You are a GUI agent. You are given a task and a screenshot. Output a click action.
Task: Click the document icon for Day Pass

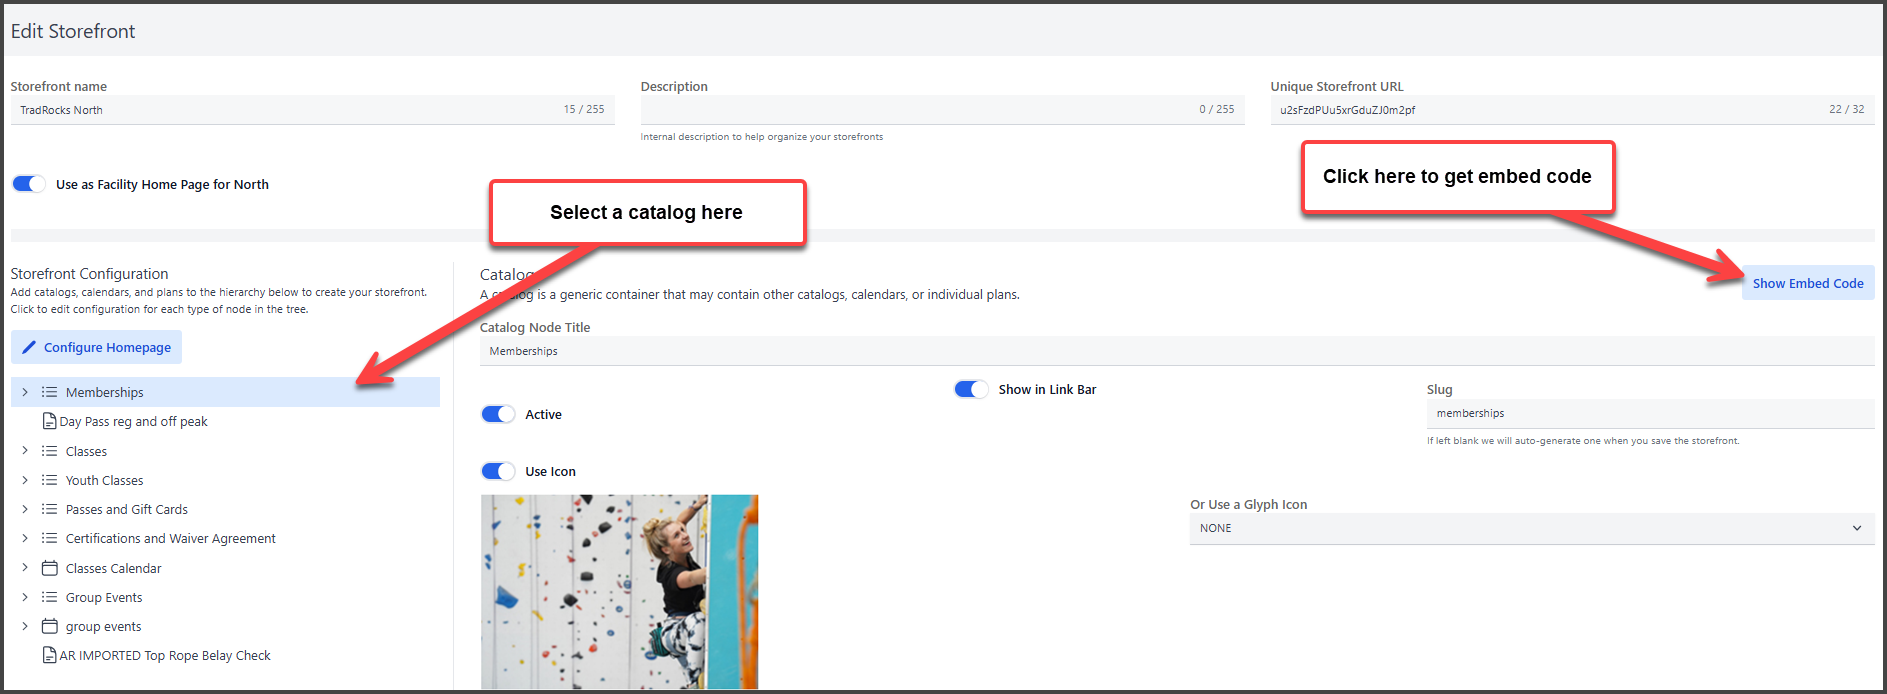tap(49, 422)
